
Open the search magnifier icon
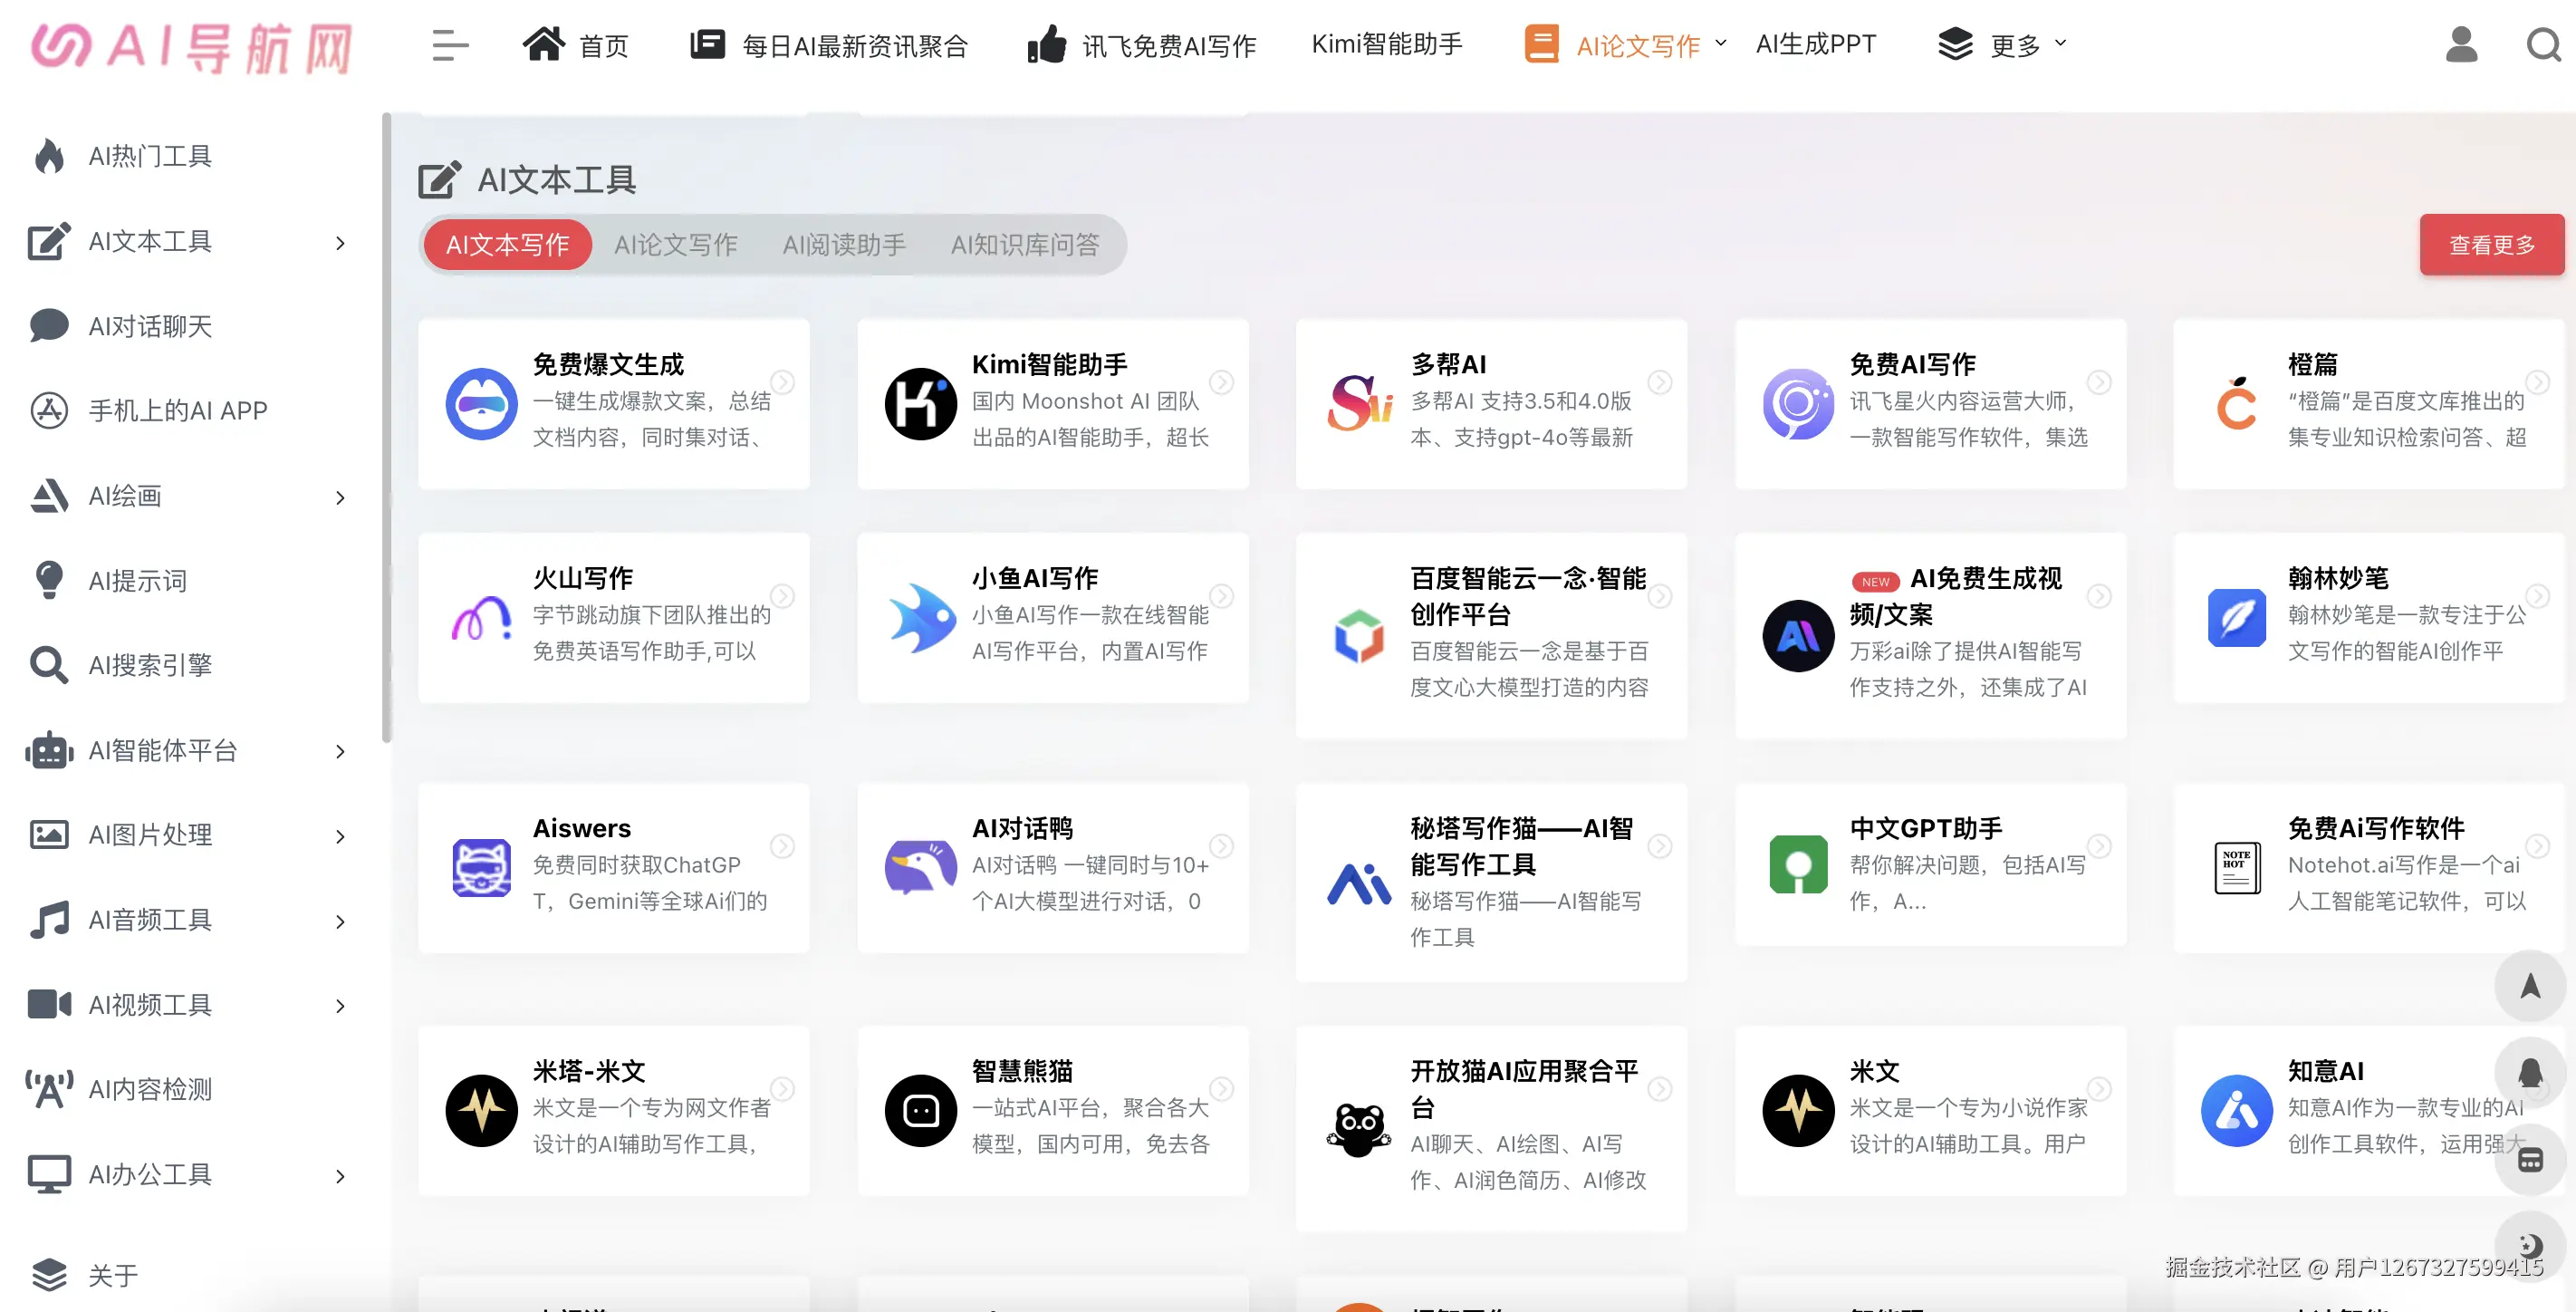(2543, 45)
